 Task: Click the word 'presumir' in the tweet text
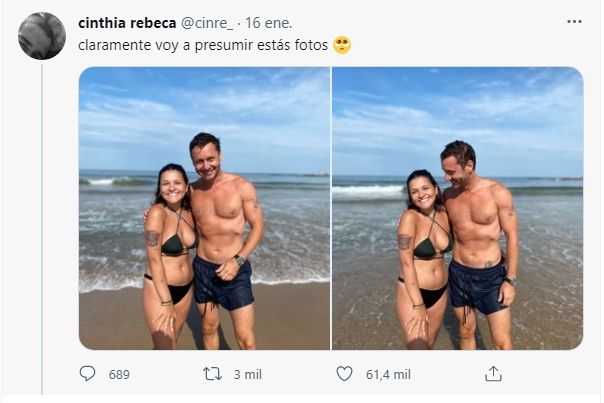click(x=218, y=45)
